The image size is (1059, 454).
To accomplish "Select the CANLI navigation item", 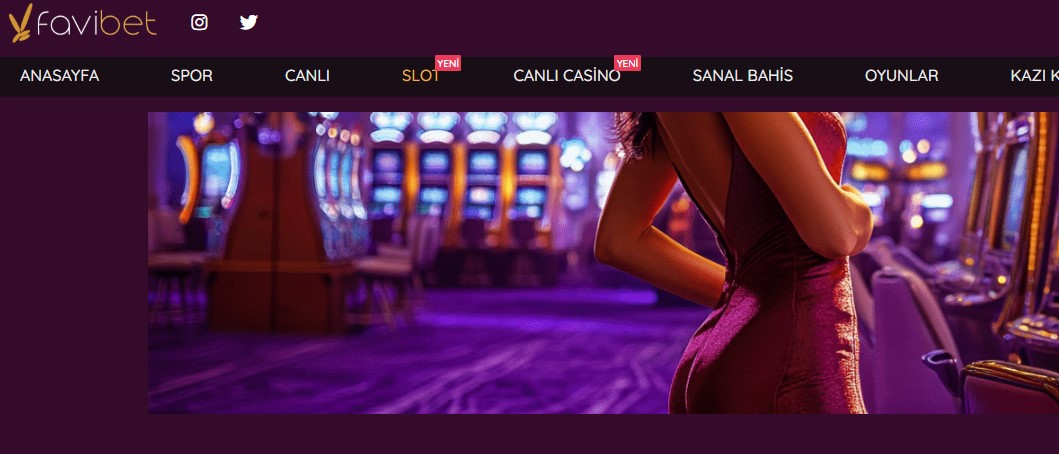I will [307, 76].
